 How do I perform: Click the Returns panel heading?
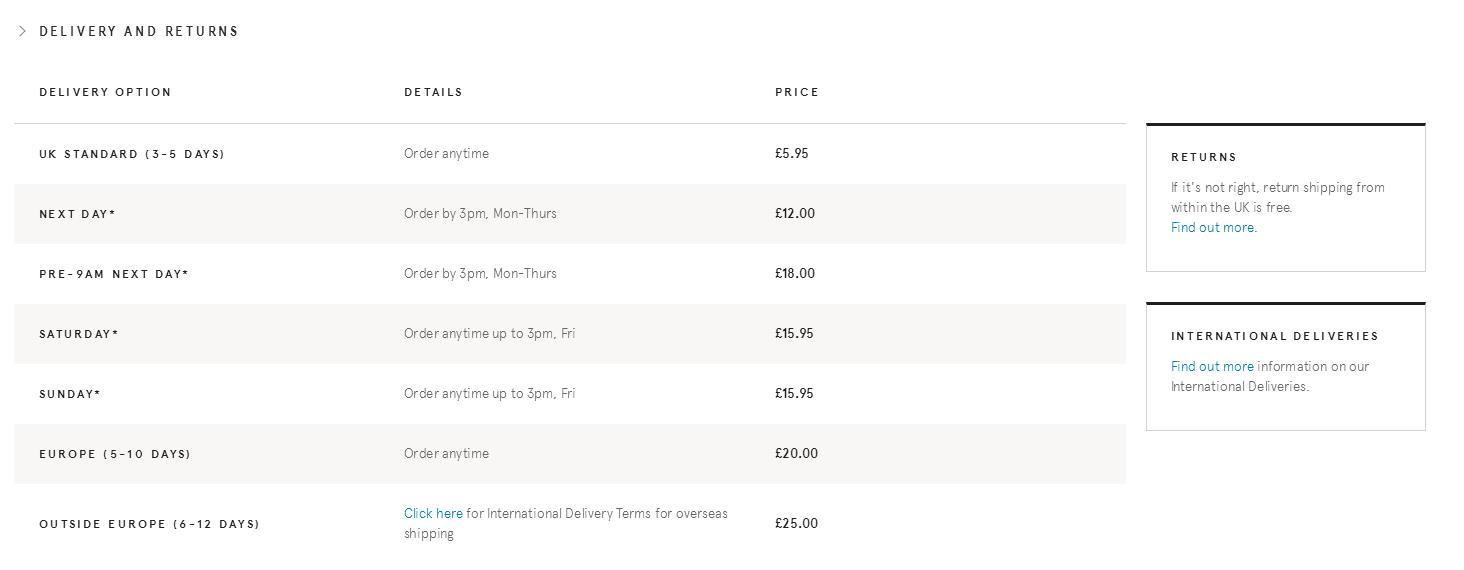click(1204, 157)
